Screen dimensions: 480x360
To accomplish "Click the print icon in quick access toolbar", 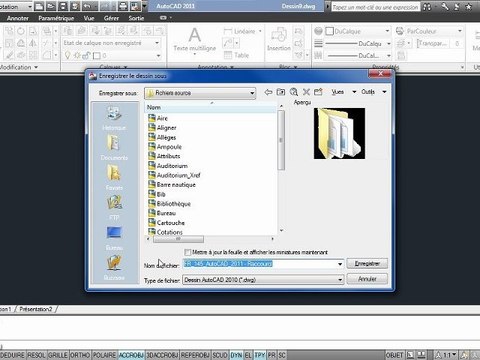I will 123,6.
